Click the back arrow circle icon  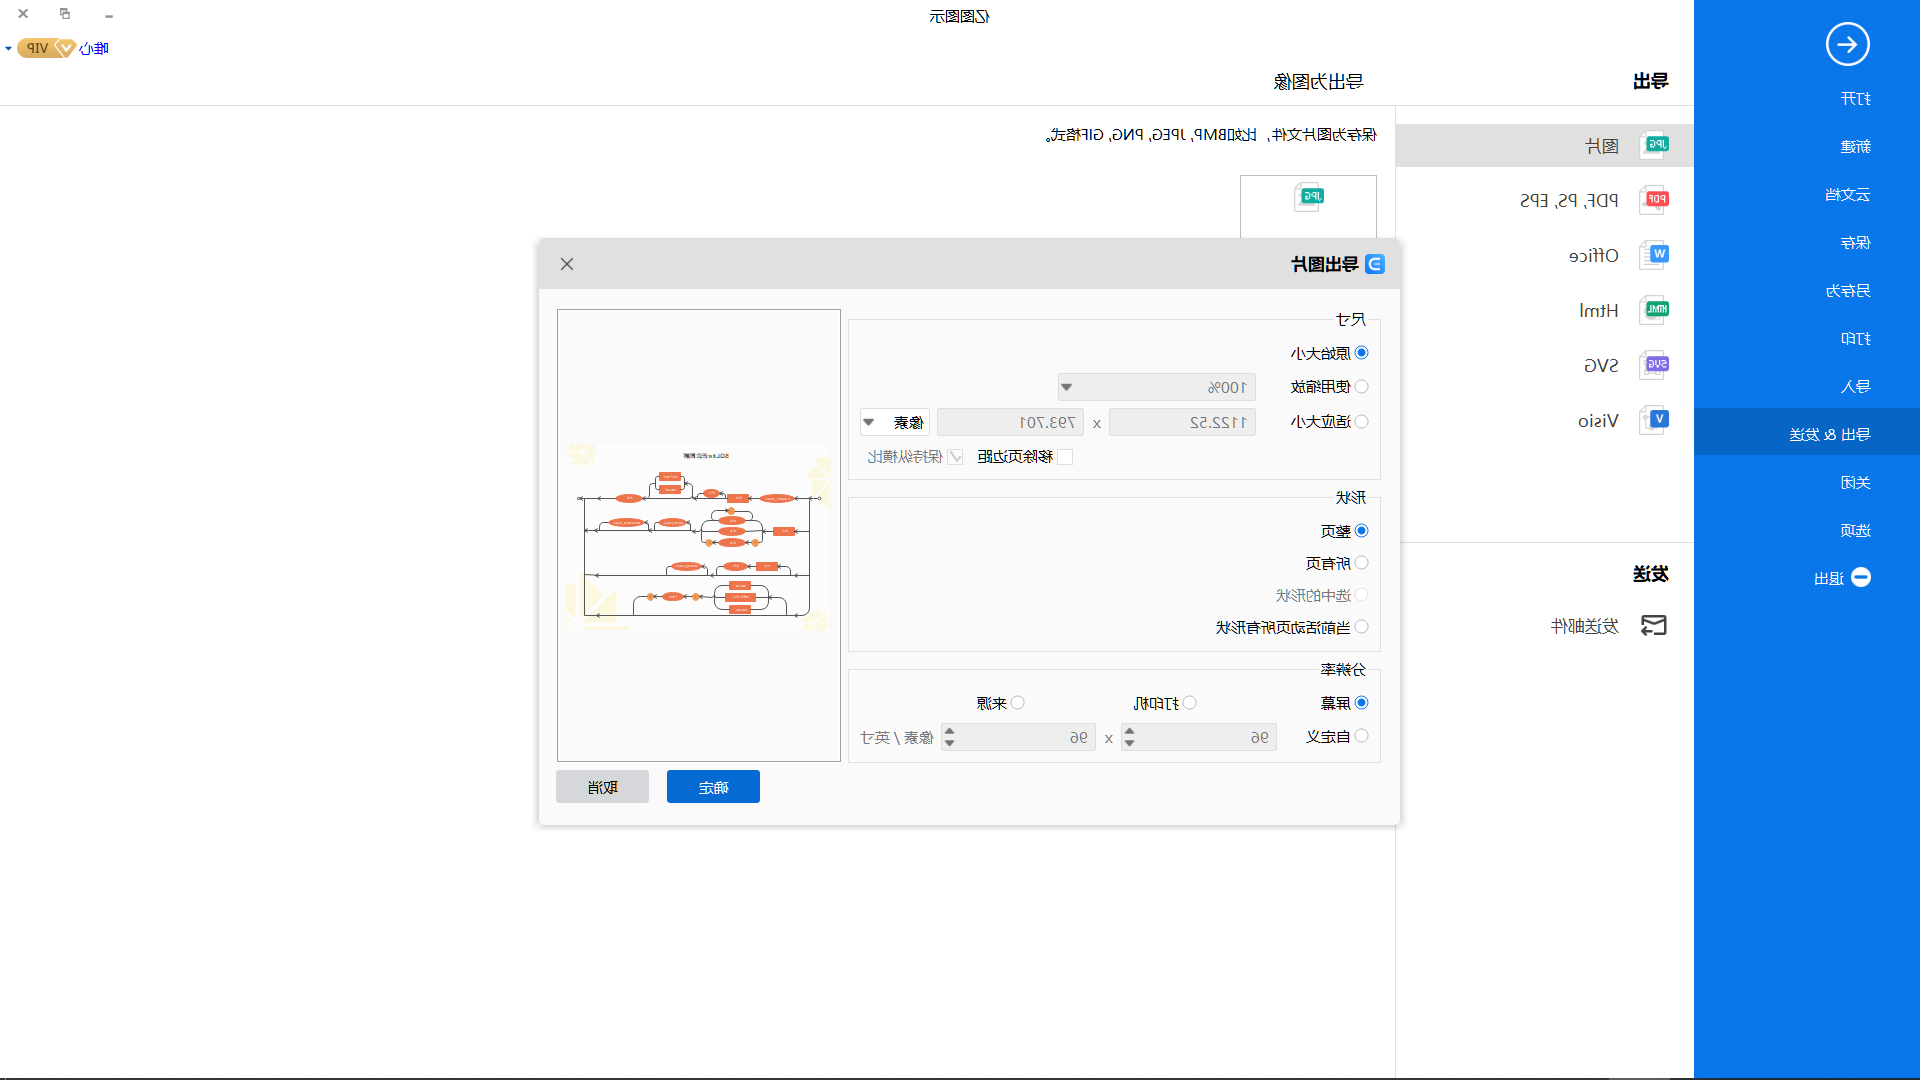coord(1847,44)
